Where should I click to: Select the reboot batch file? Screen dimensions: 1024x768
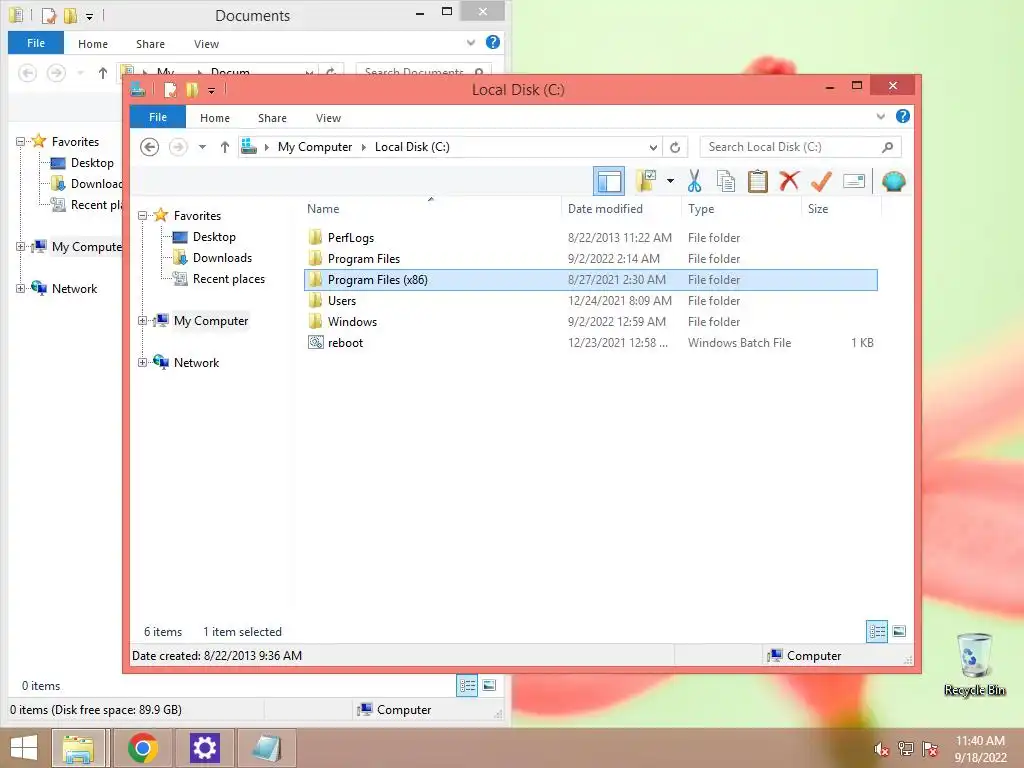click(x=591, y=342)
